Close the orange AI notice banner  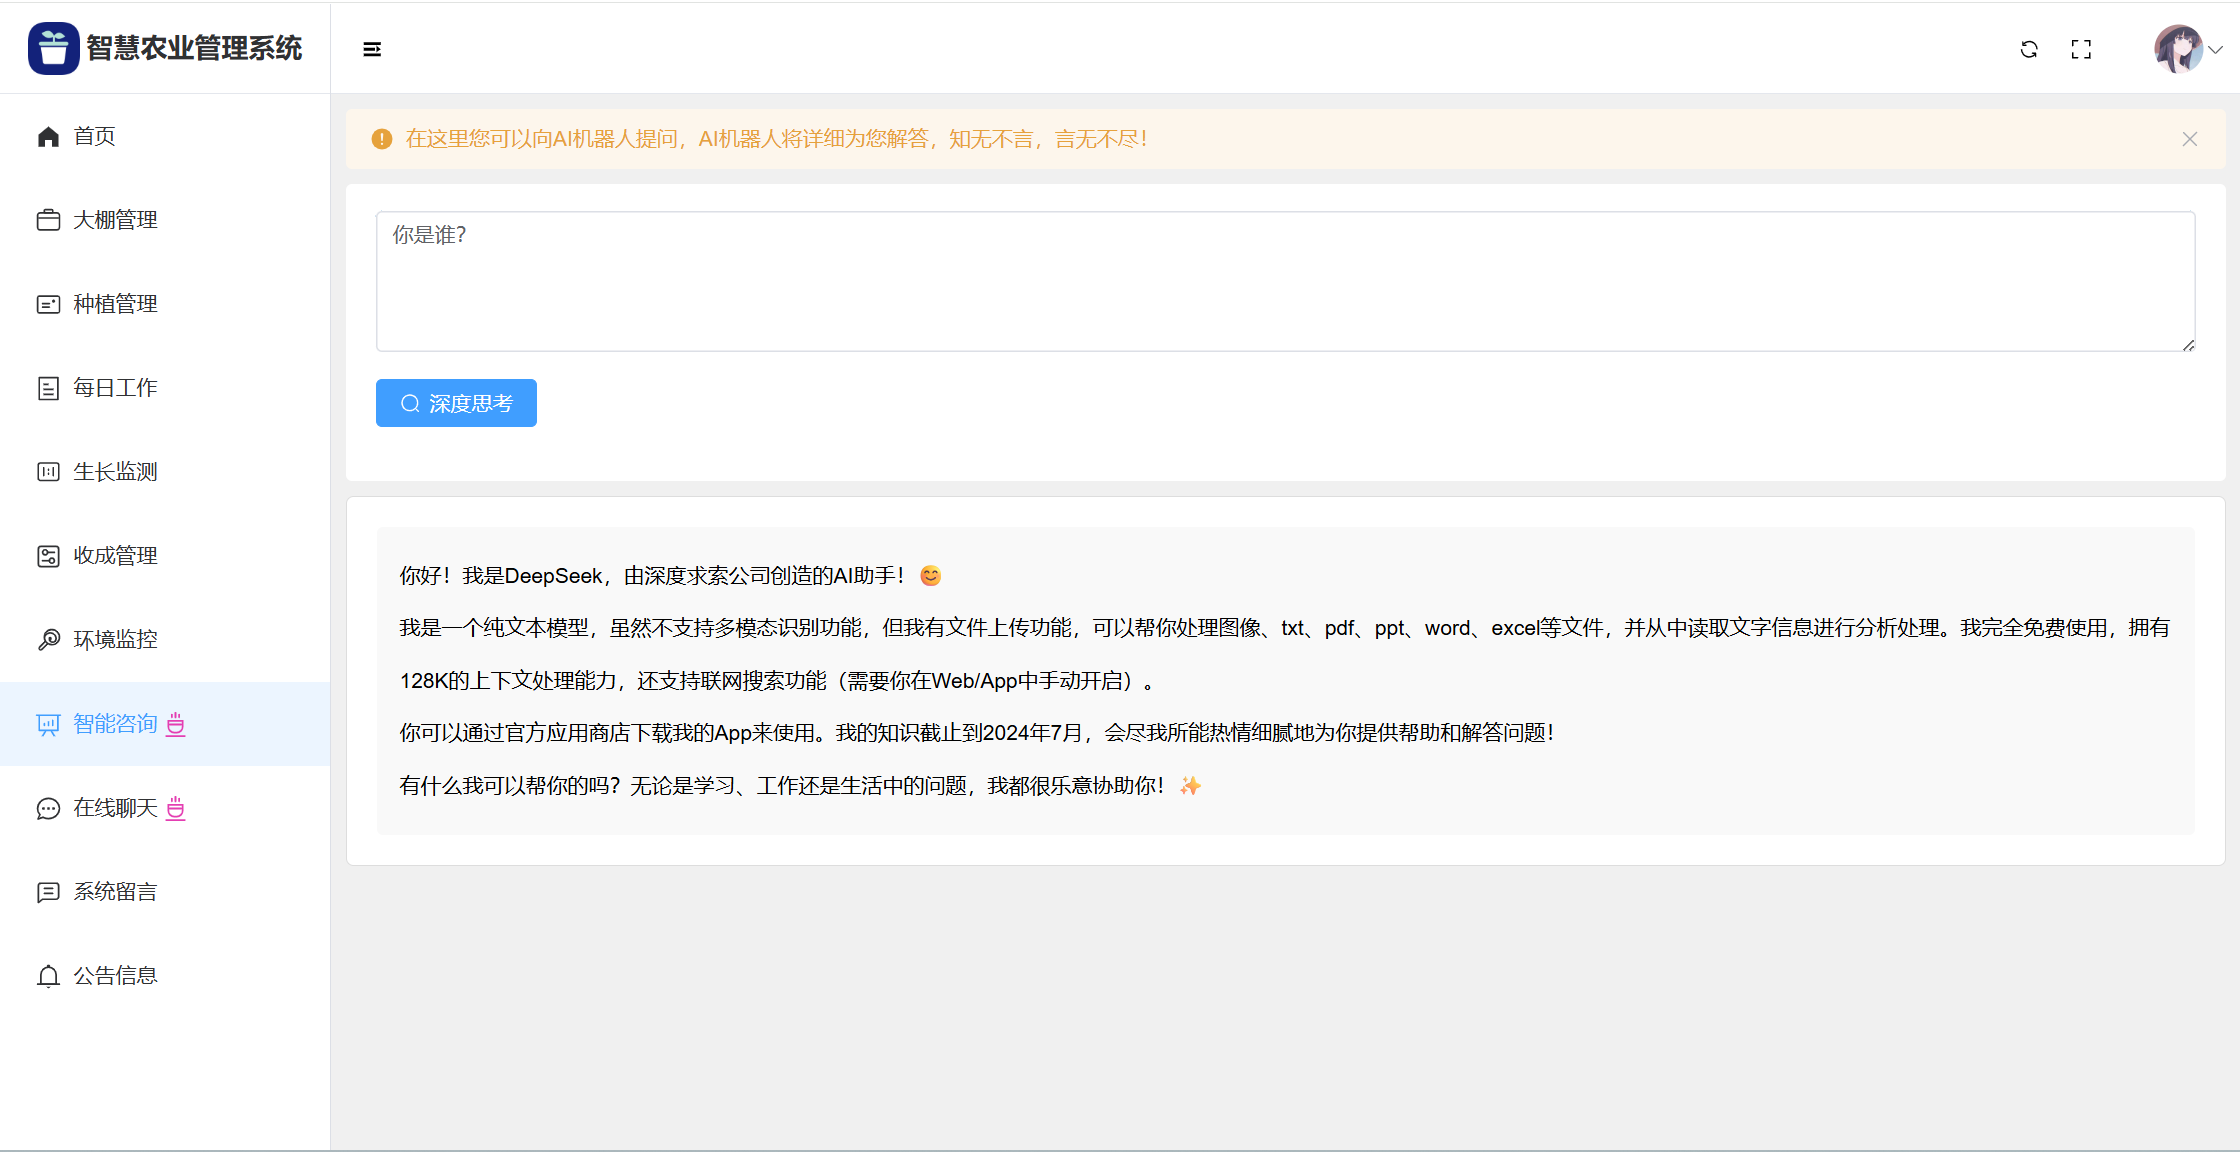click(2190, 139)
